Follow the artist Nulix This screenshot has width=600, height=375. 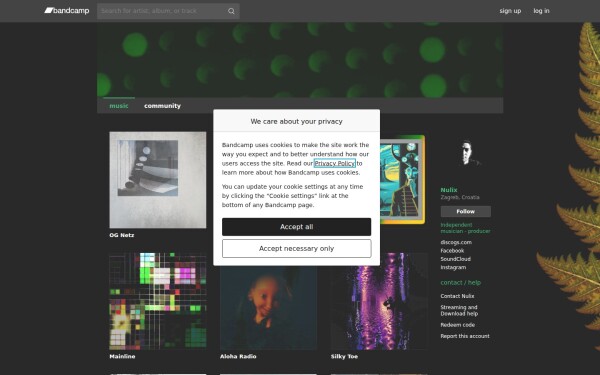point(466,212)
